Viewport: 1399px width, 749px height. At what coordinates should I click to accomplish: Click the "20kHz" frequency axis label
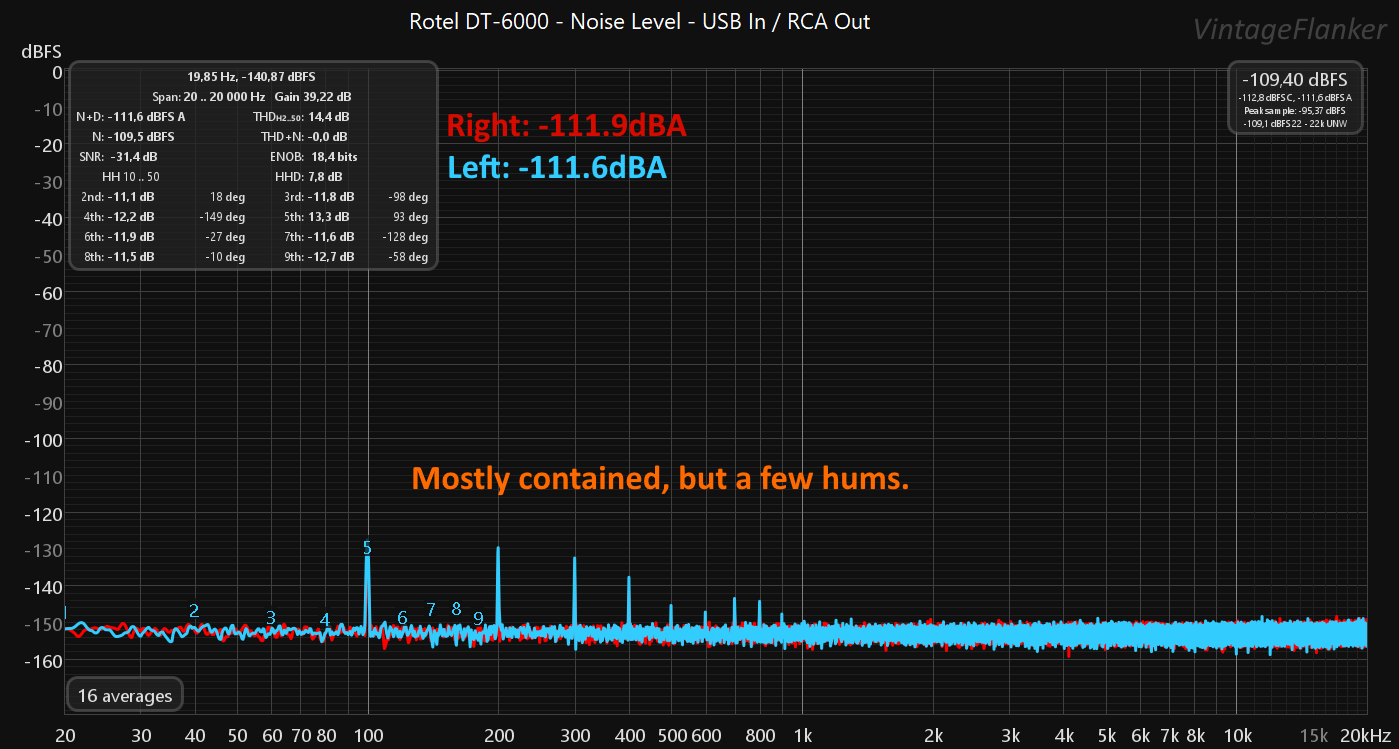(1365, 736)
